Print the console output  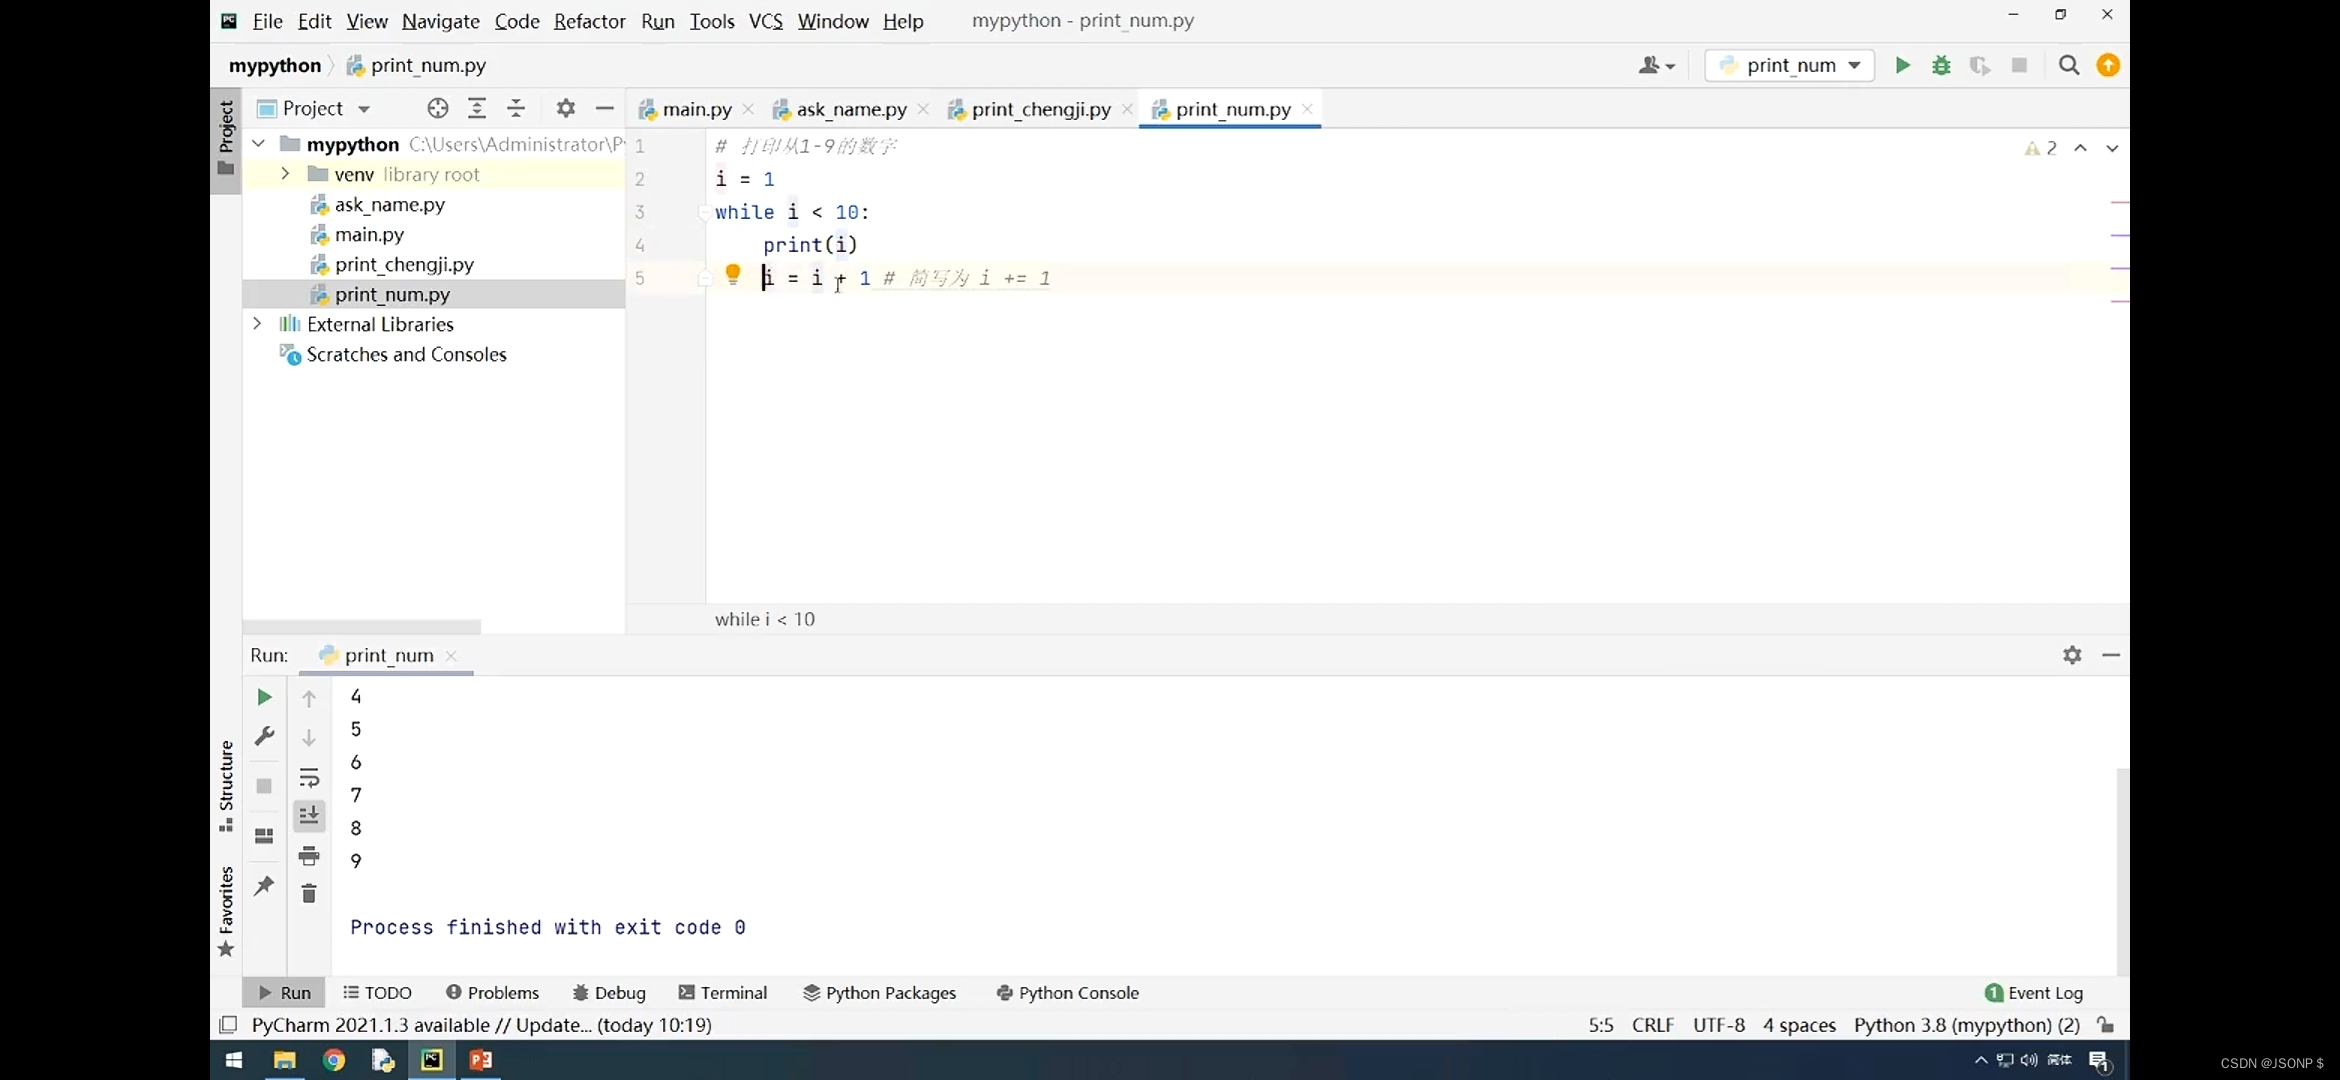[x=309, y=856]
